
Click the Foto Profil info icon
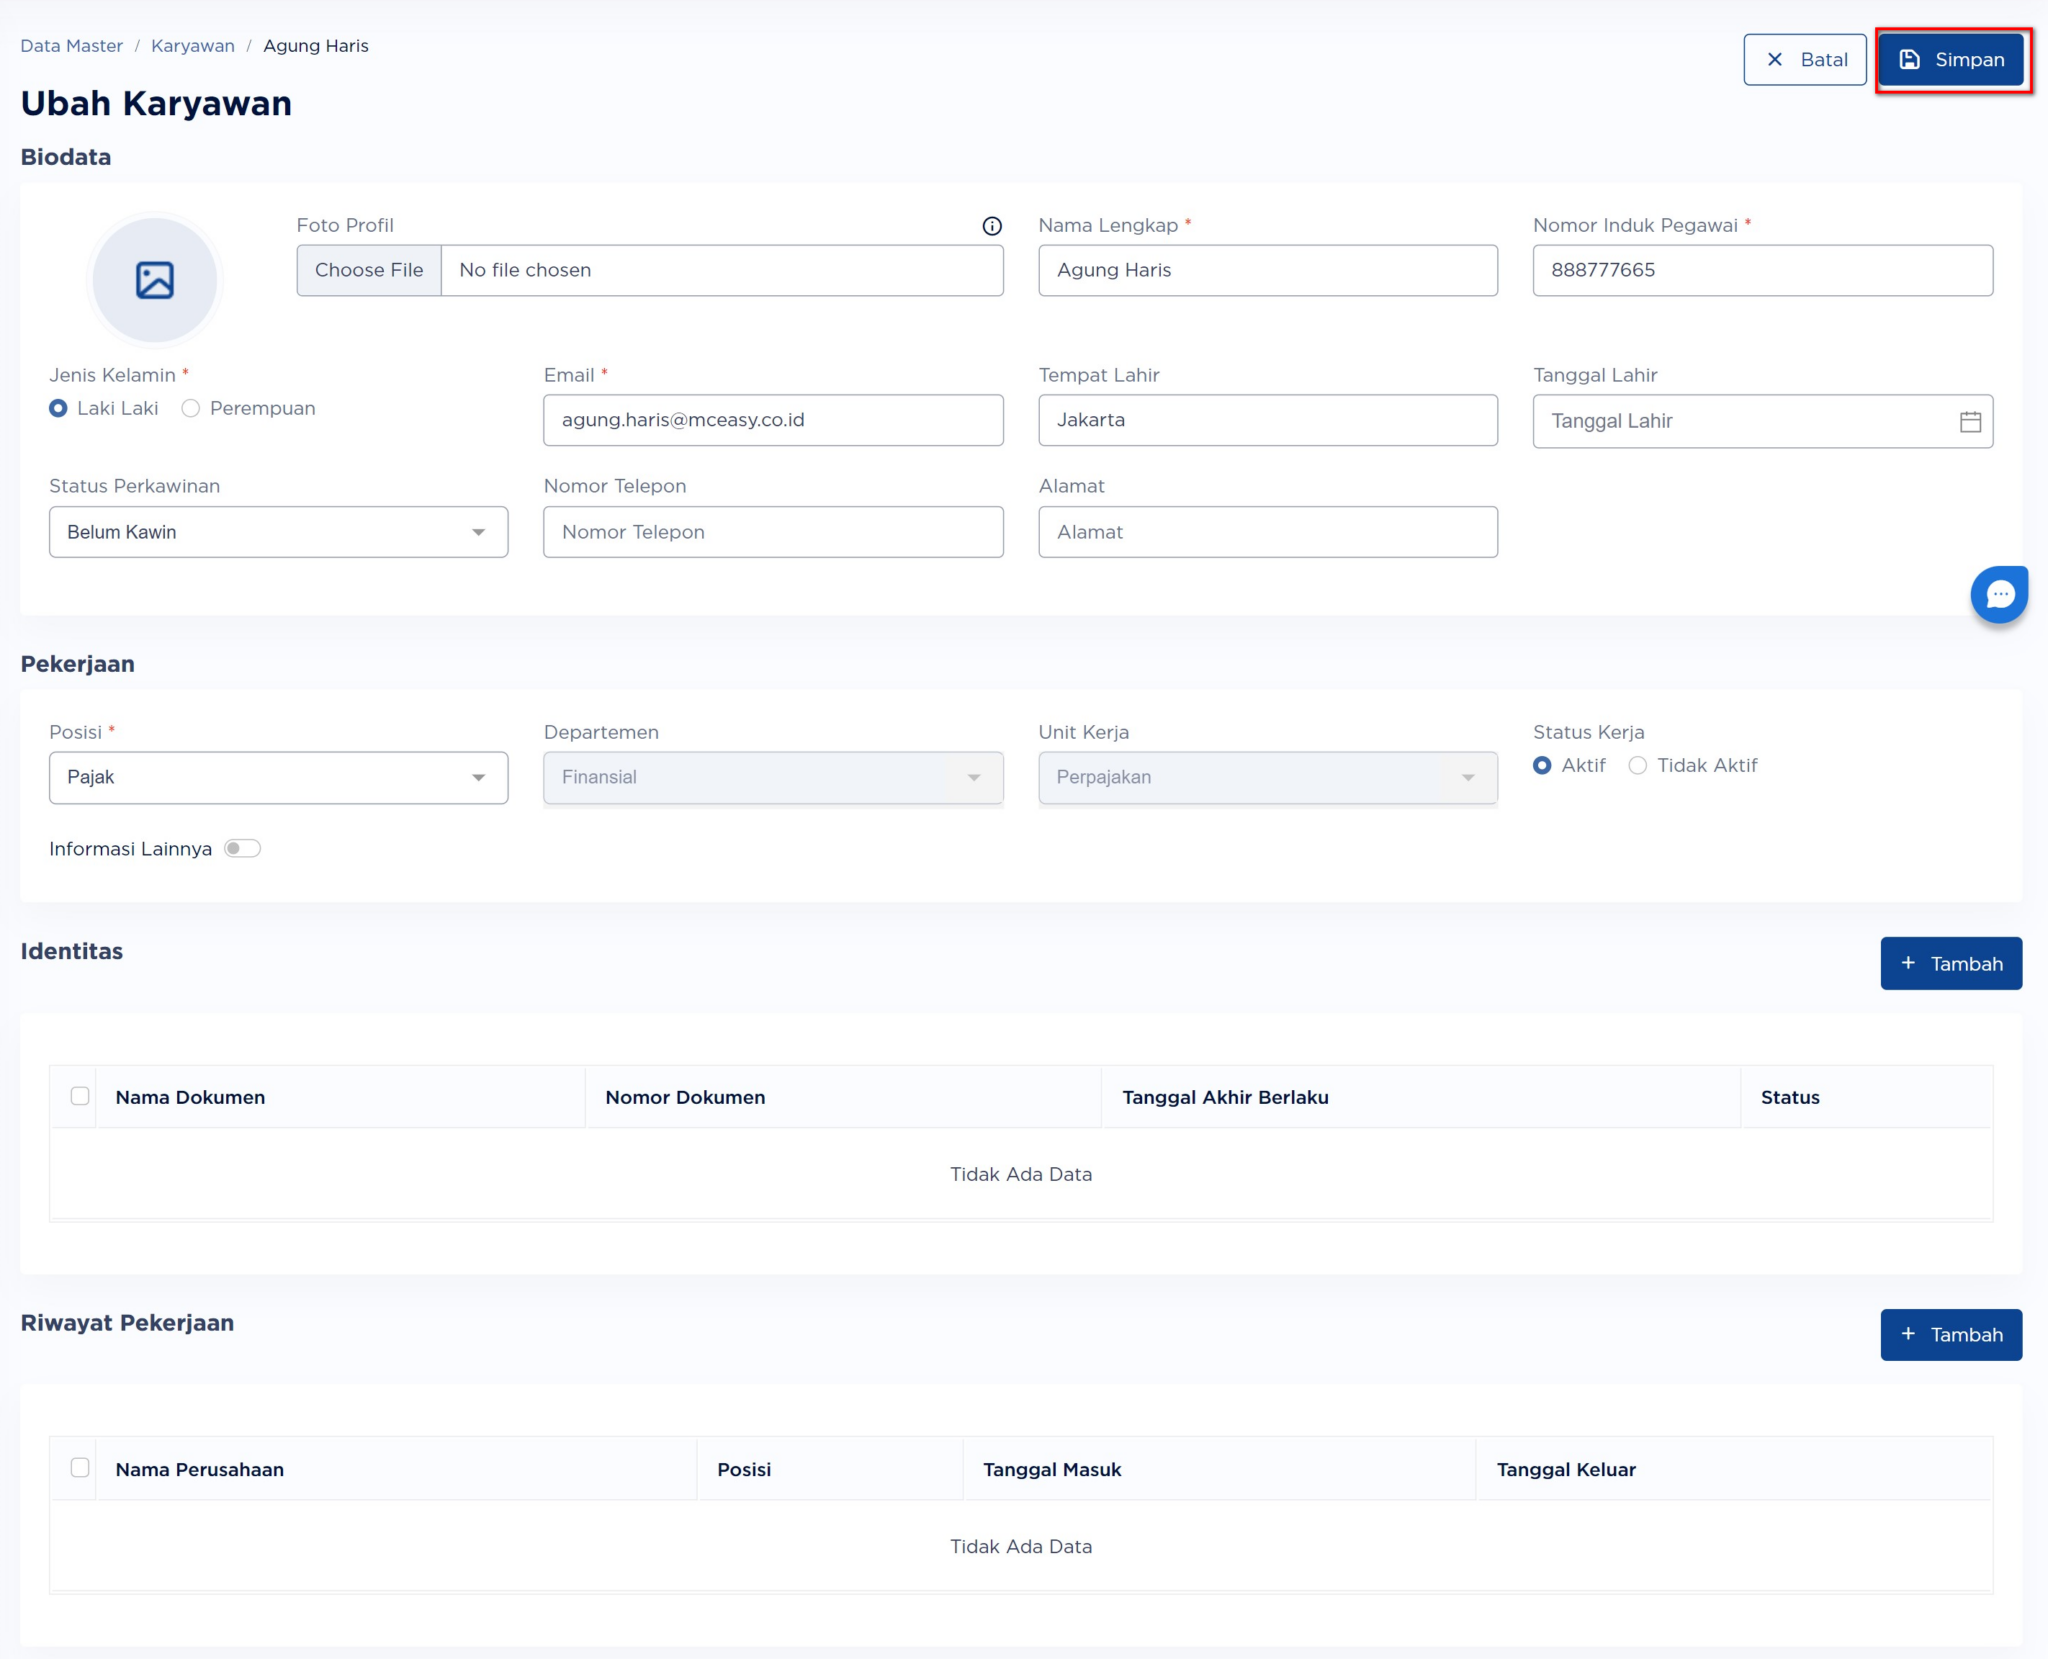[991, 226]
